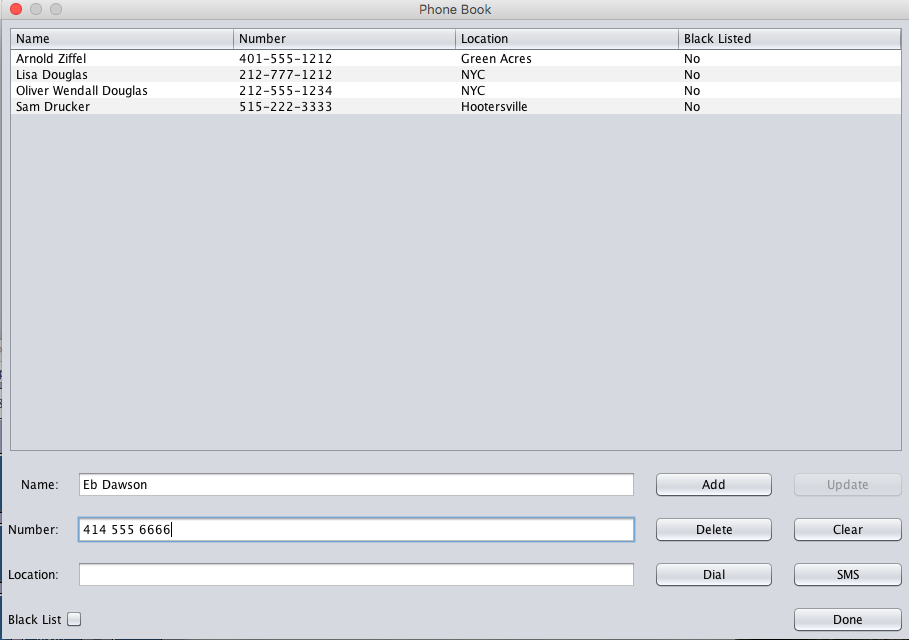Click the disabled Update button
909x640 pixels.
(x=848, y=485)
